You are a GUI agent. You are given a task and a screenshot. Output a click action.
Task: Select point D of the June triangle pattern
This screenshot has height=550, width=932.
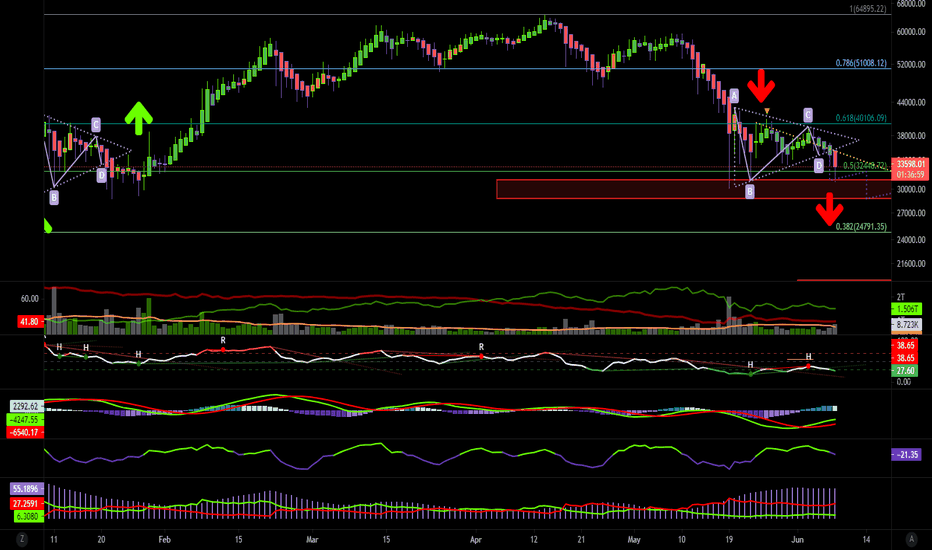(x=819, y=165)
